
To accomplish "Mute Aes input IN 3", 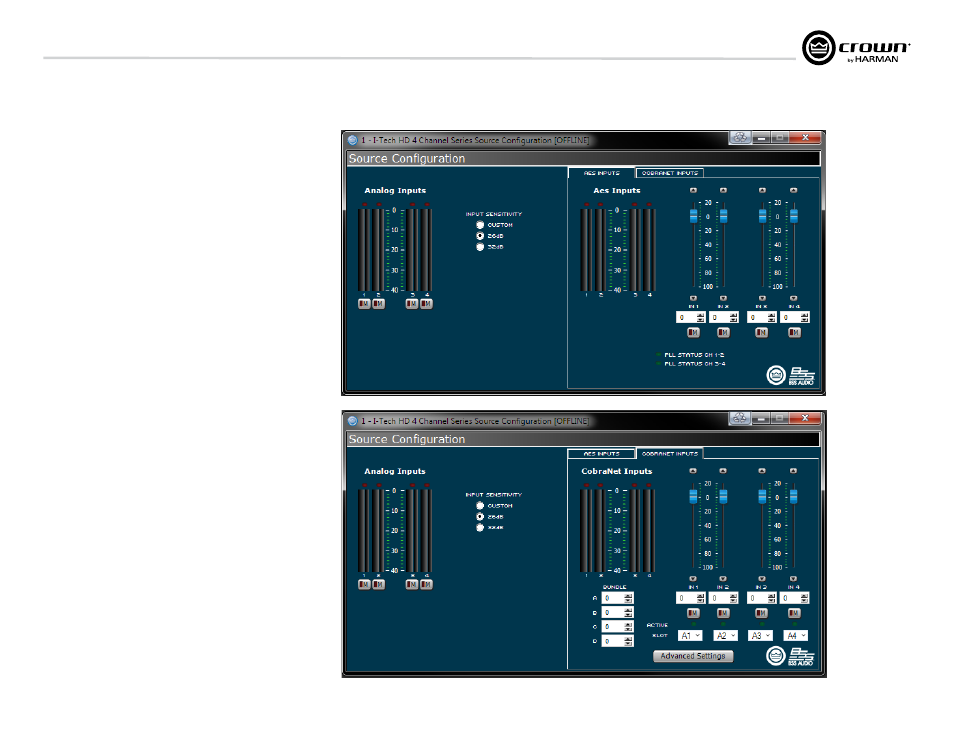I will 761,332.
